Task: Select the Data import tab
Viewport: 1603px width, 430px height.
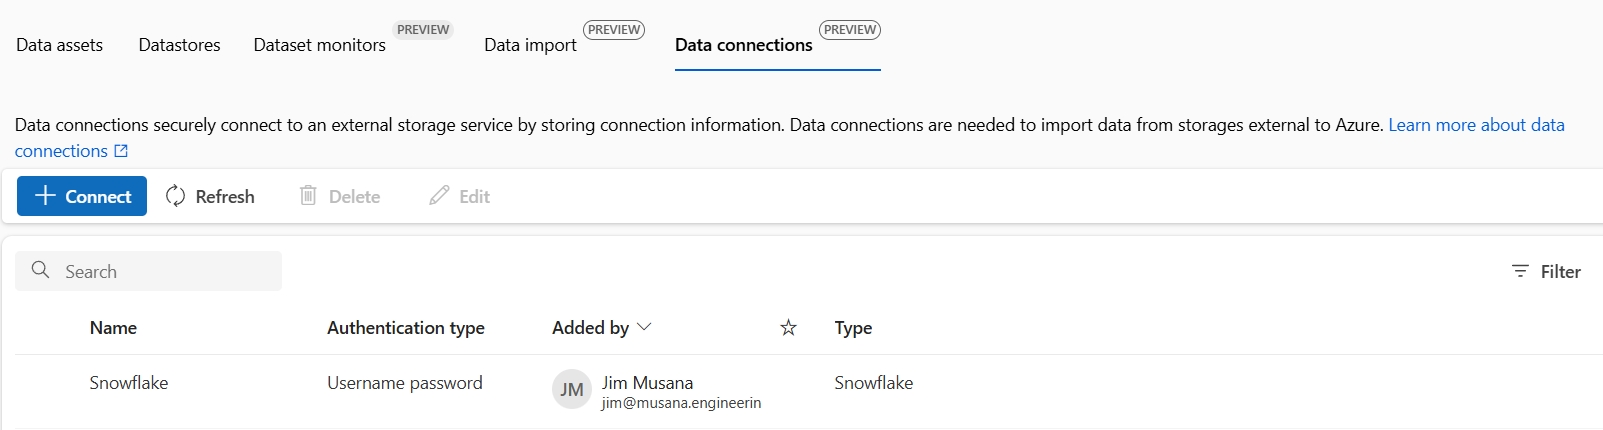Action: [x=530, y=45]
